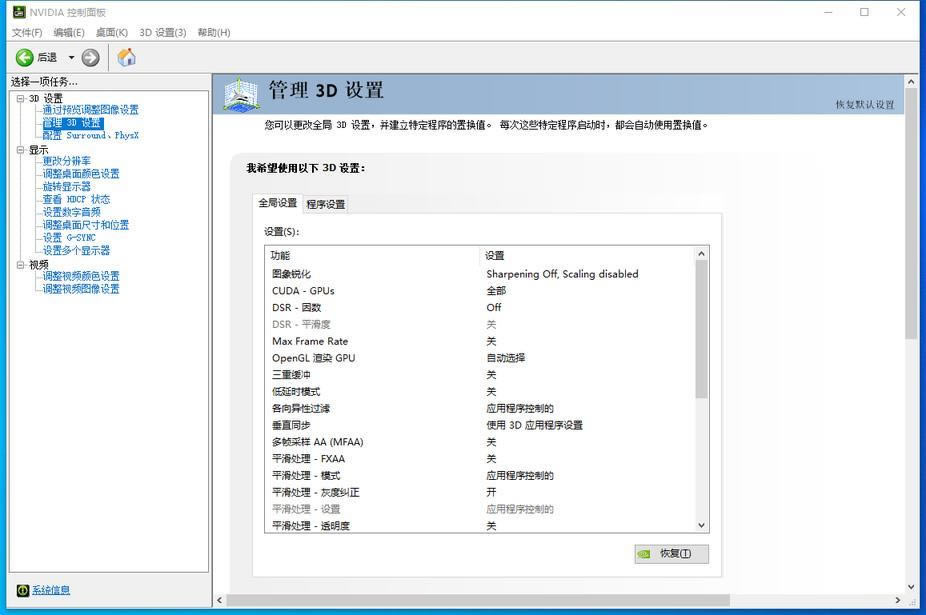
Task: Open 调整视频图像设置 in the task tree
Action: (x=81, y=289)
